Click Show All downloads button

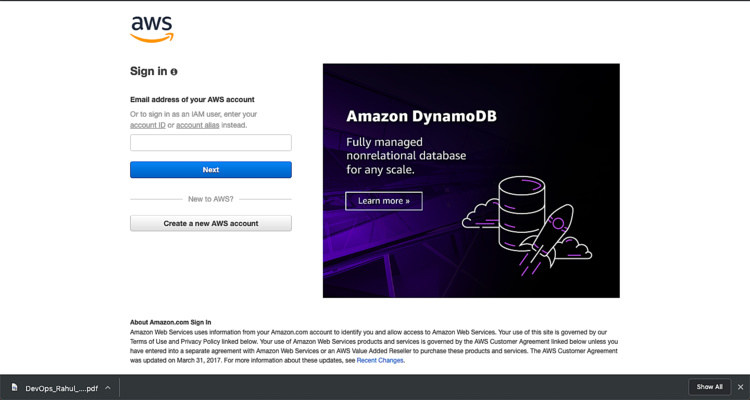(709, 387)
